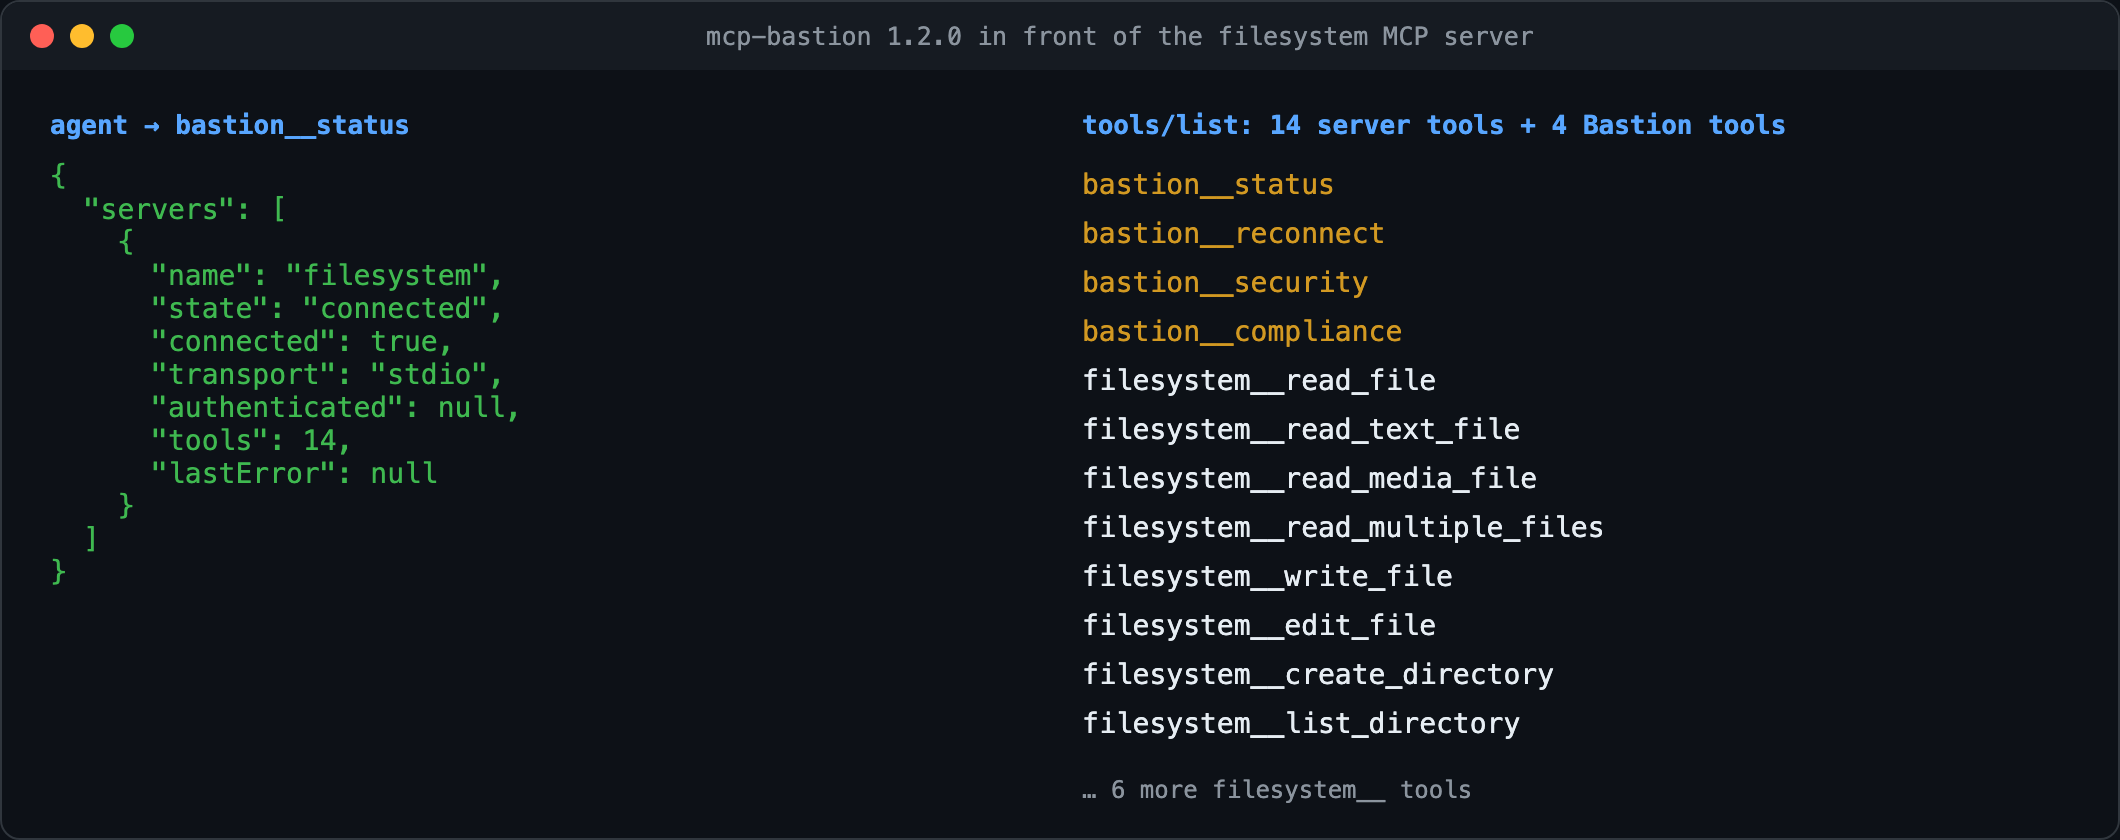2120x840 pixels.
Task: Click the 'agent → bastion__status' heading
Action: point(229,125)
